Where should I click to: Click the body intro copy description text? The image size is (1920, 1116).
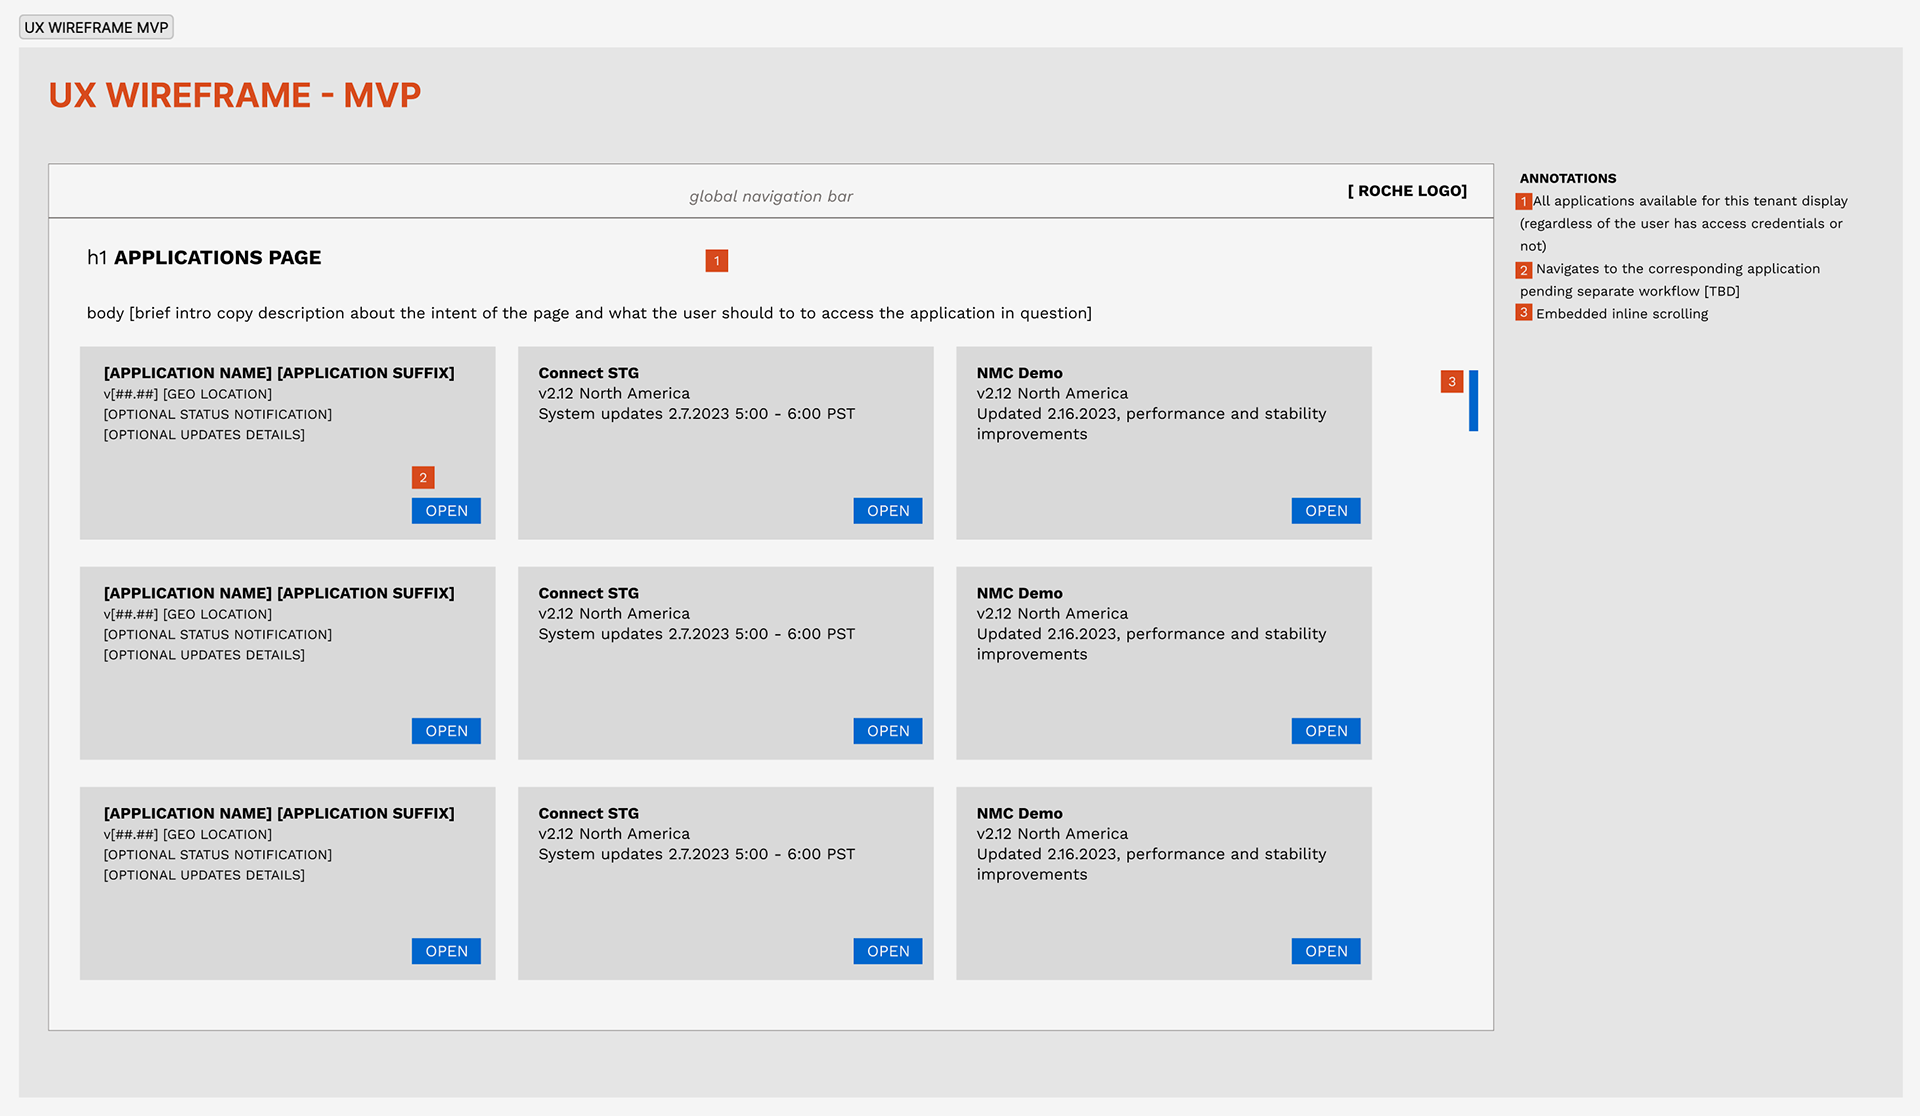pos(589,313)
